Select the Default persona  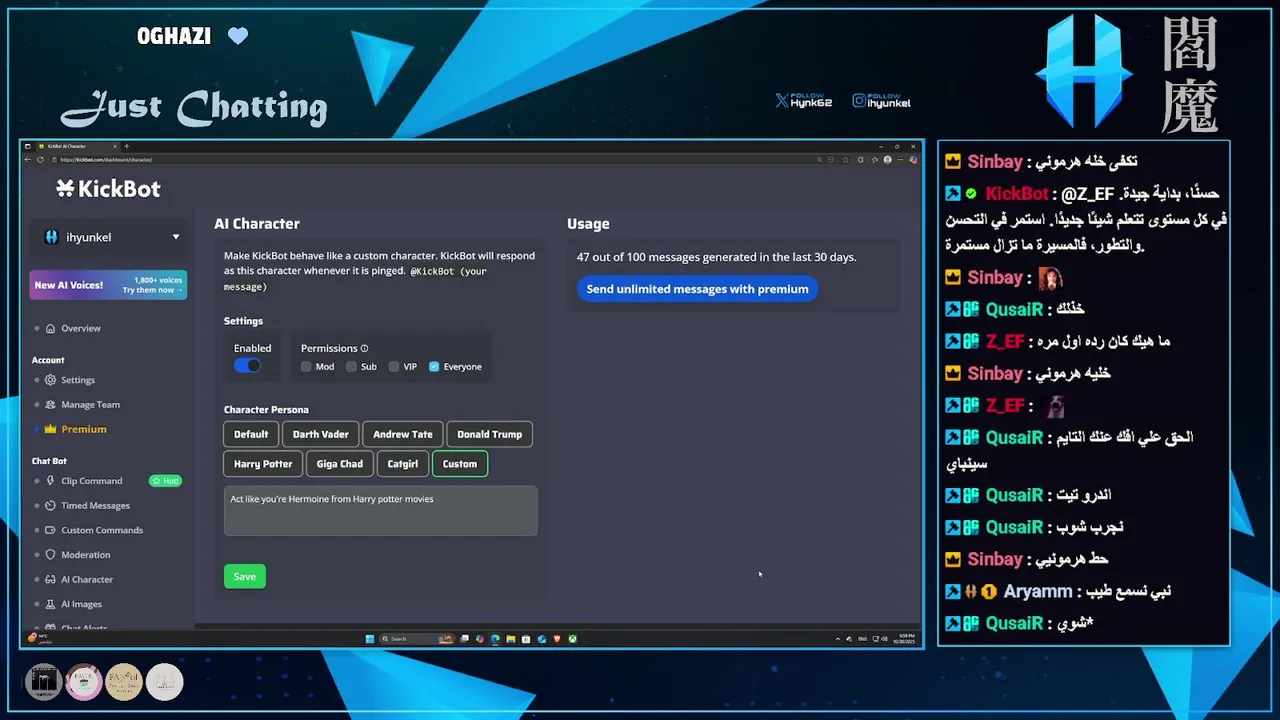pos(251,434)
